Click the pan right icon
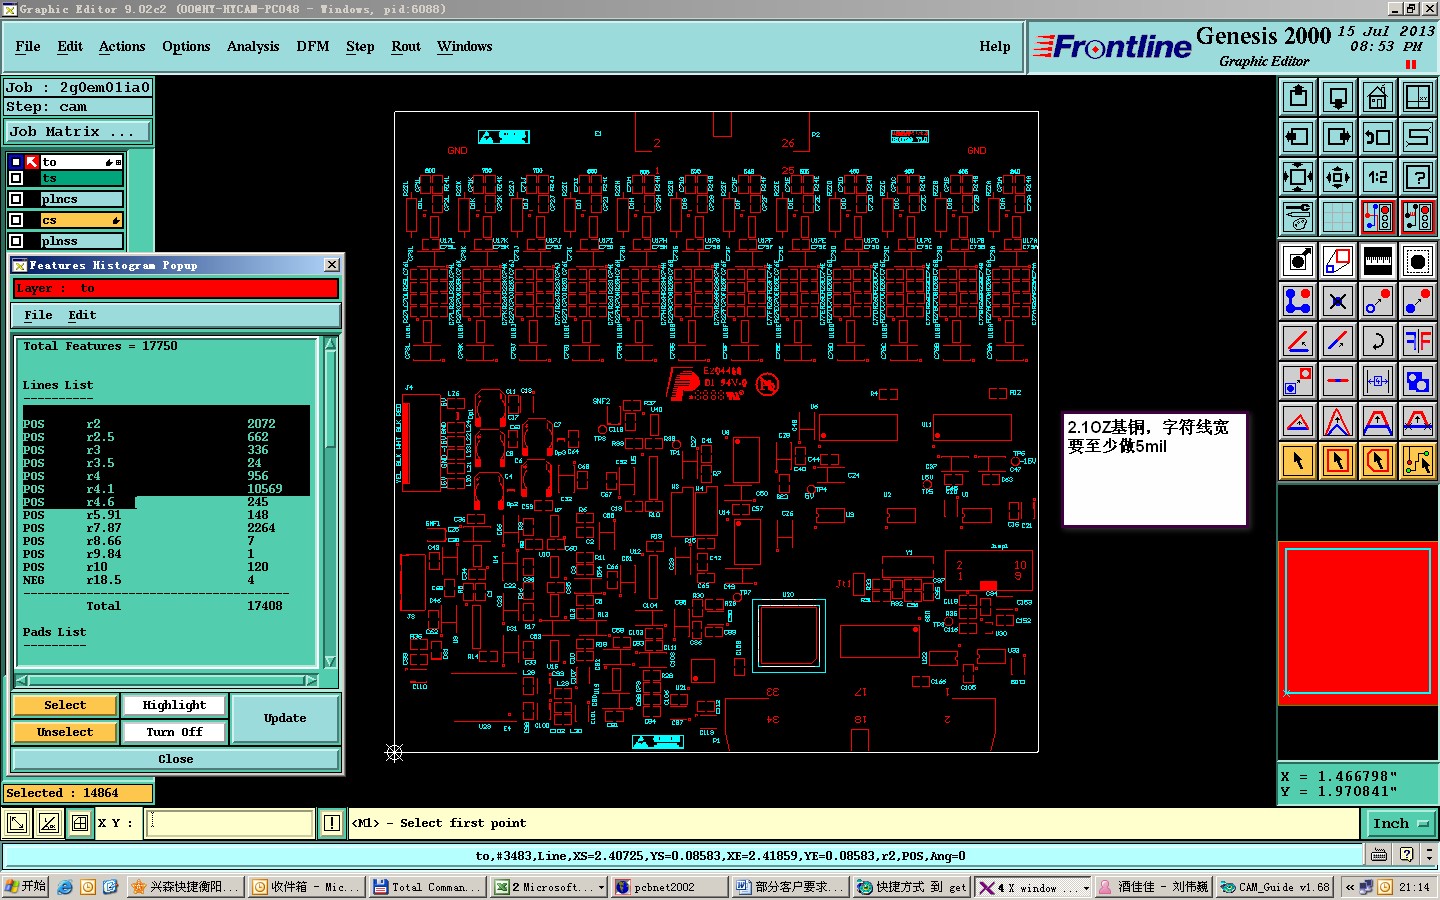 pyautogui.click(x=1338, y=137)
